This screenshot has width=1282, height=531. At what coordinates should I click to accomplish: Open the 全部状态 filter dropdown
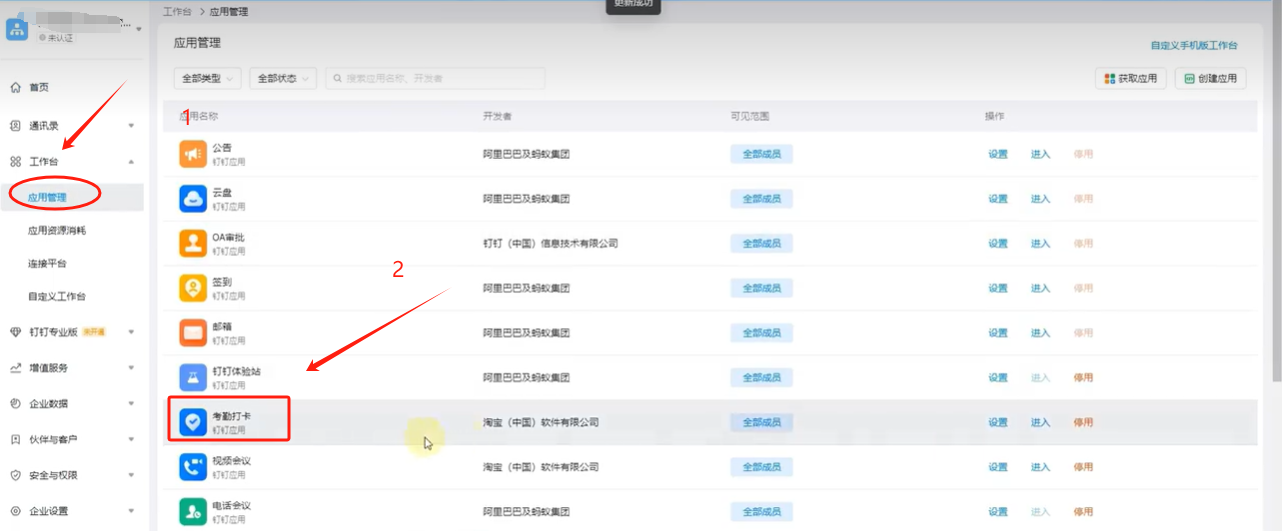click(283, 78)
